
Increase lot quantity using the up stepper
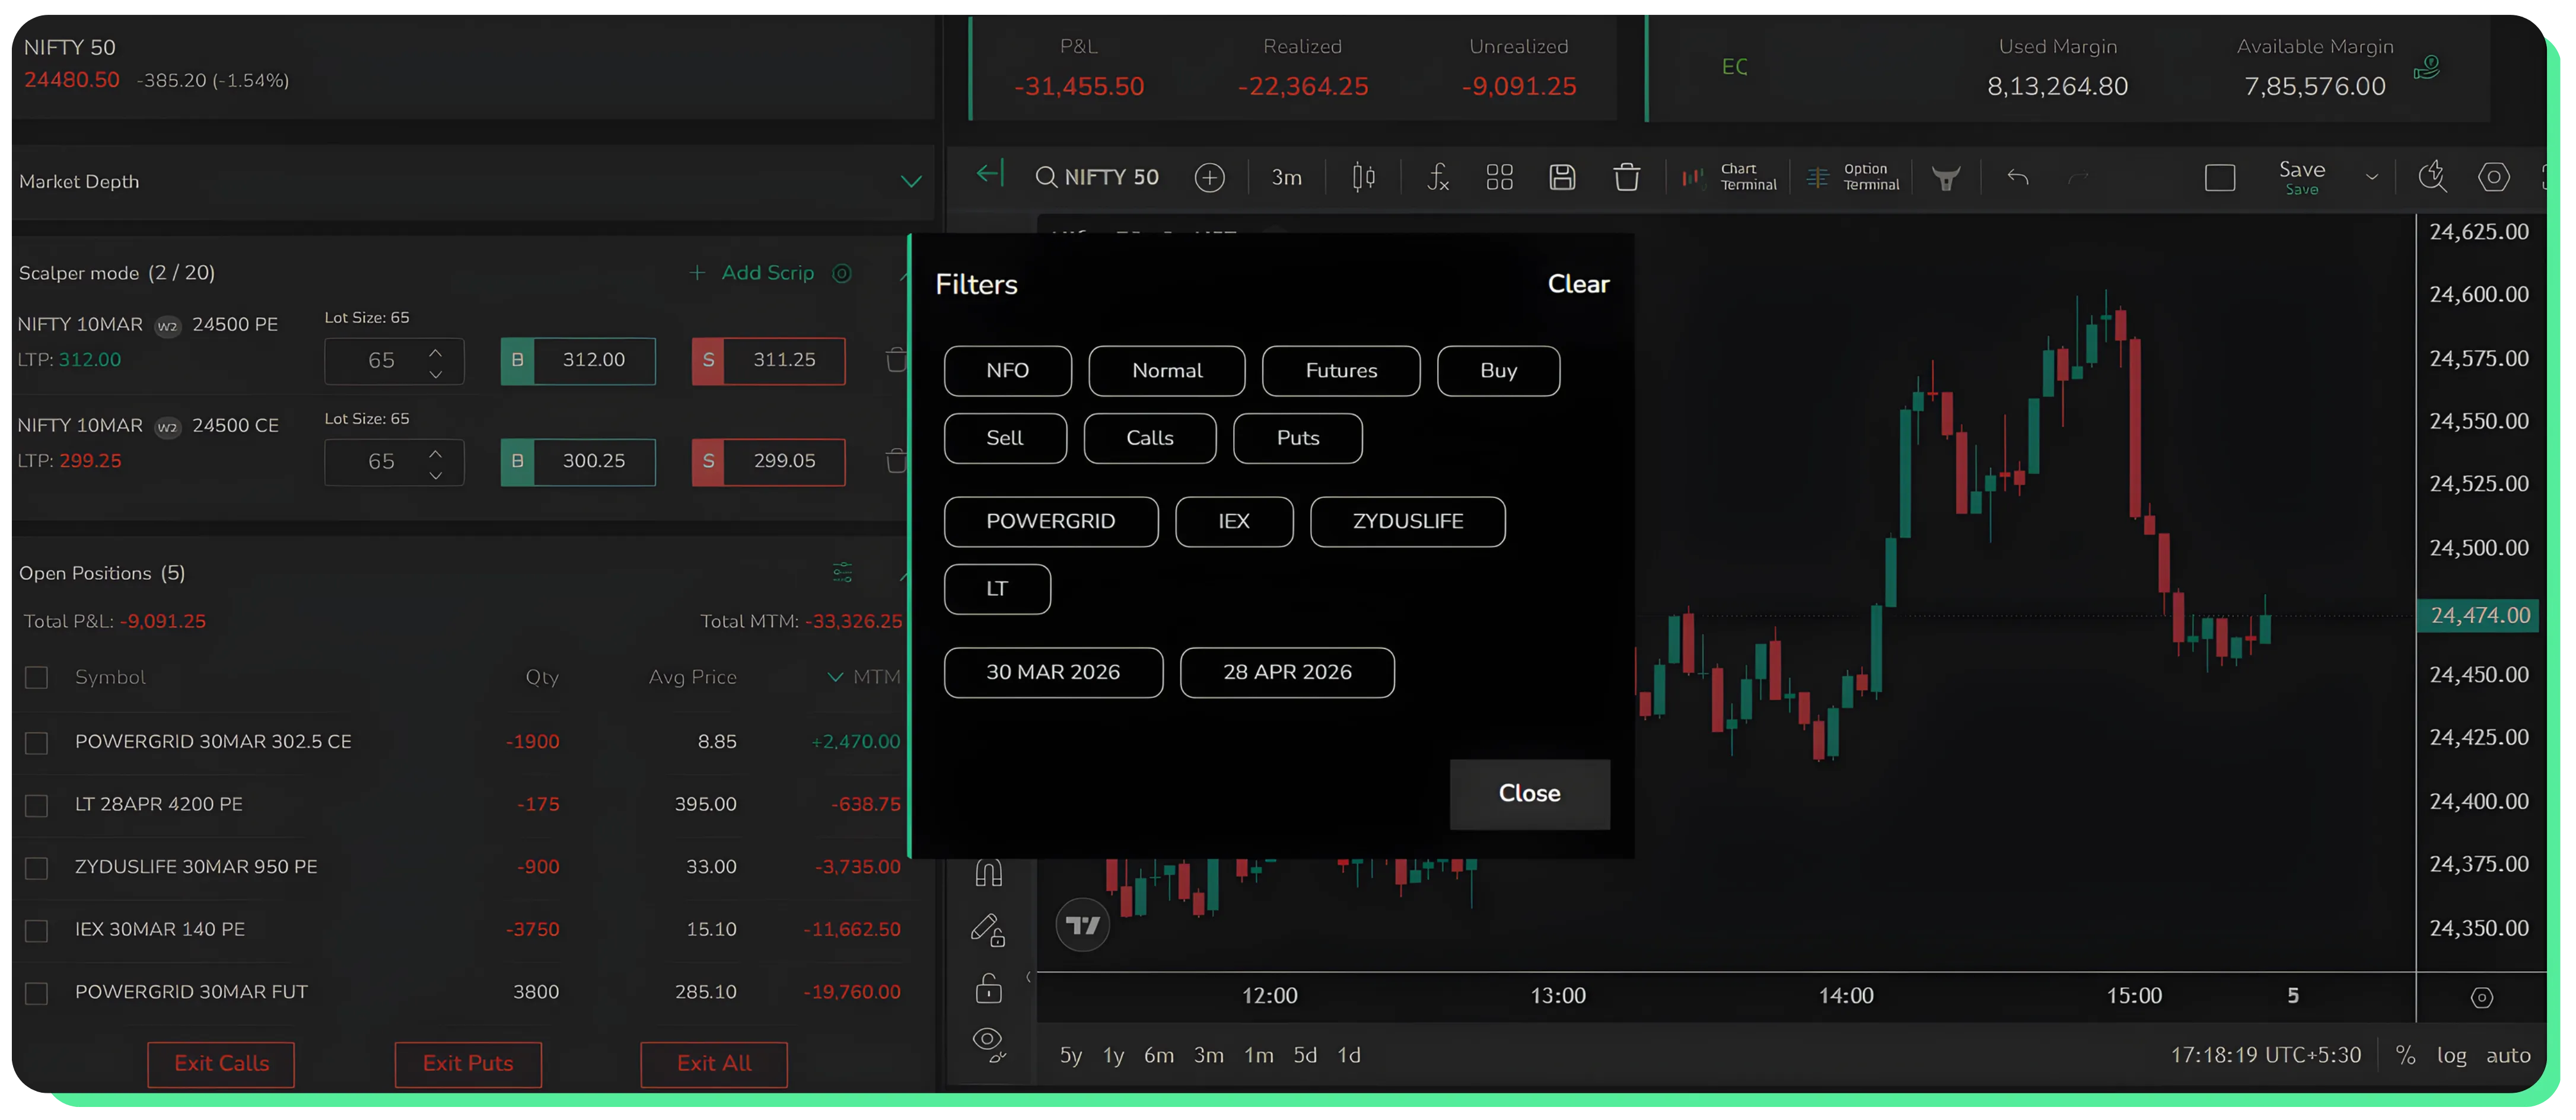coord(436,351)
